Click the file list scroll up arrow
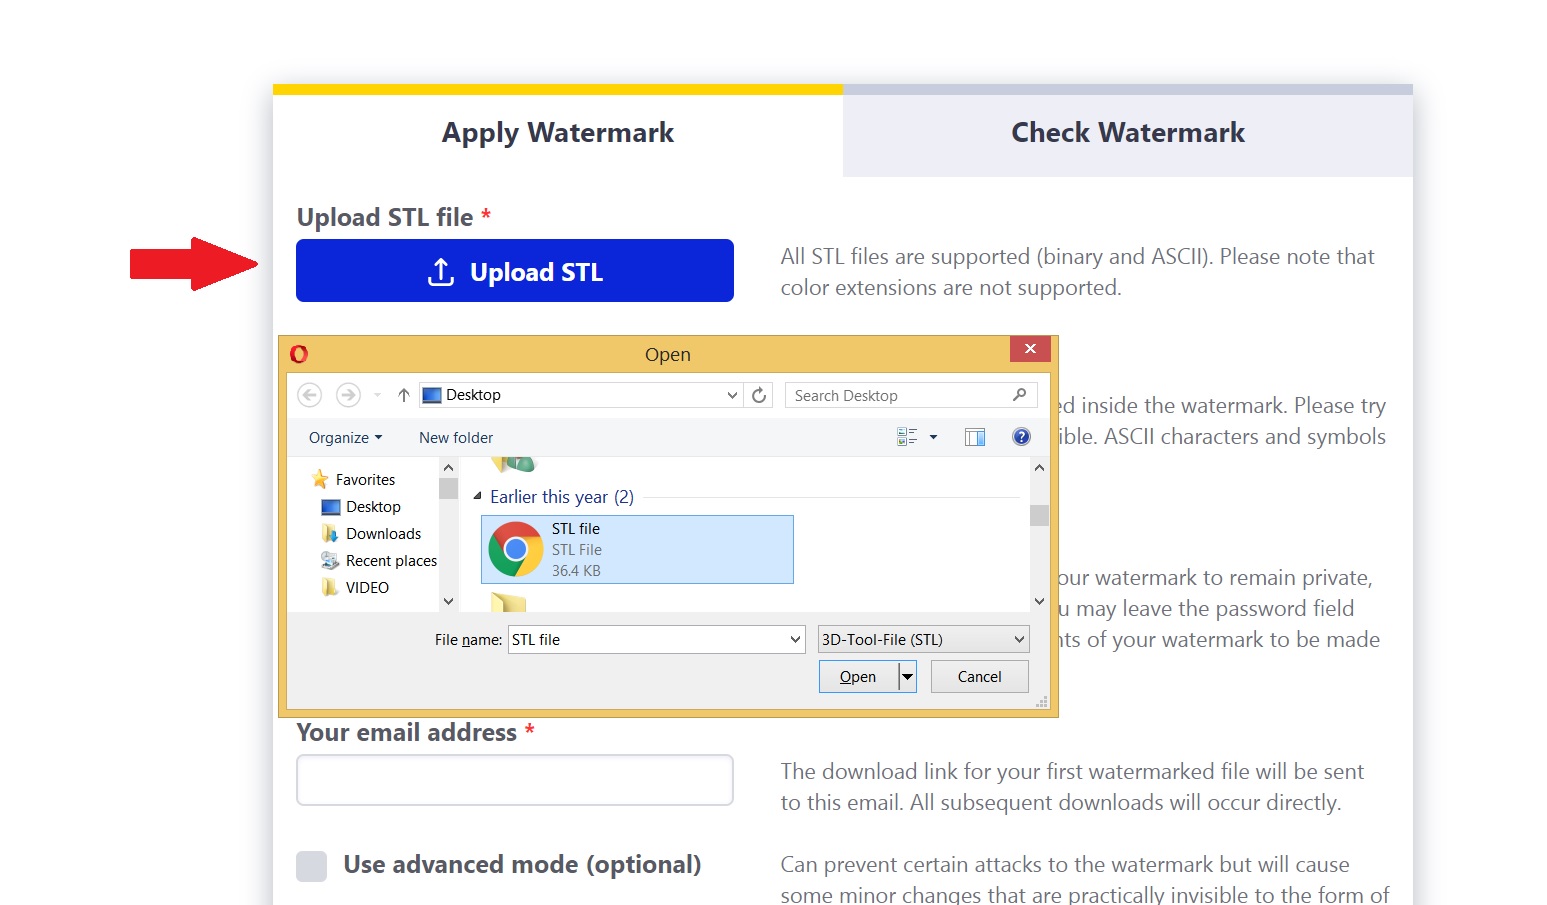The image size is (1547, 905). (x=1039, y=467)
